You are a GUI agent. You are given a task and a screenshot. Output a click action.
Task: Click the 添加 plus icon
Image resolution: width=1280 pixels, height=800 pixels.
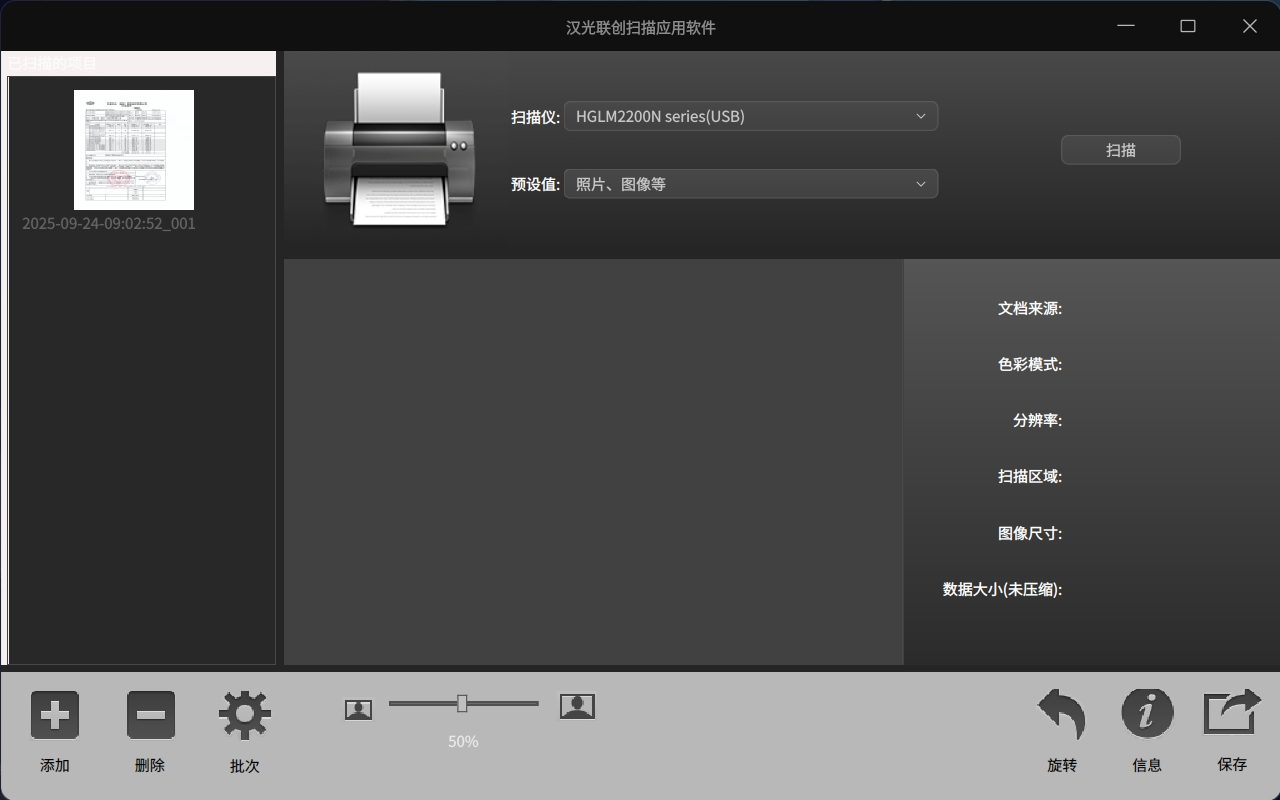pos(55,715)
